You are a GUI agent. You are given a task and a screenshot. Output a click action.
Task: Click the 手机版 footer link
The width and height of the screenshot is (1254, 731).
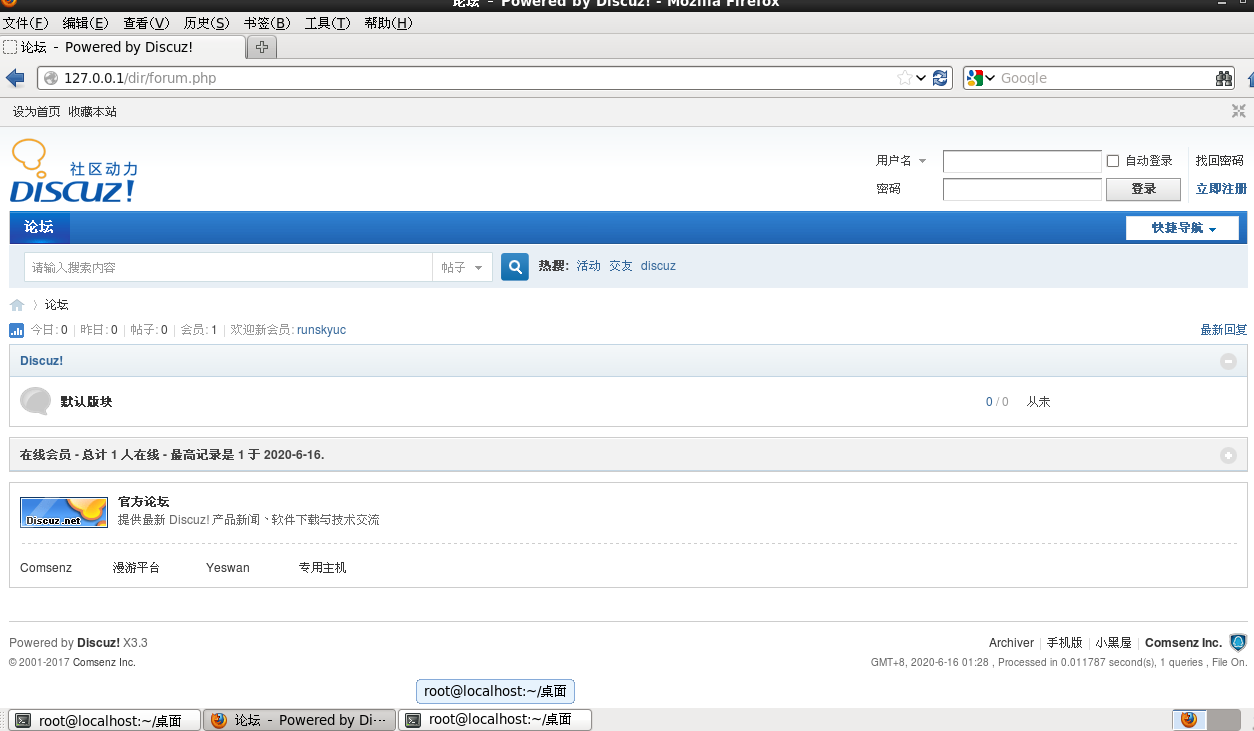(x=1064, y=643)
